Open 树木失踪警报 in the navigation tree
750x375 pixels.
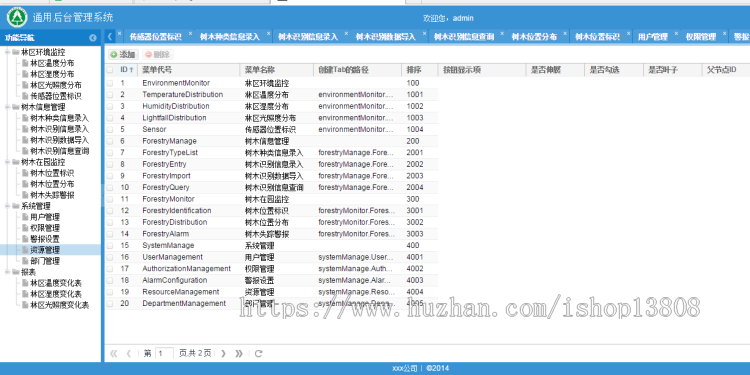52,195
